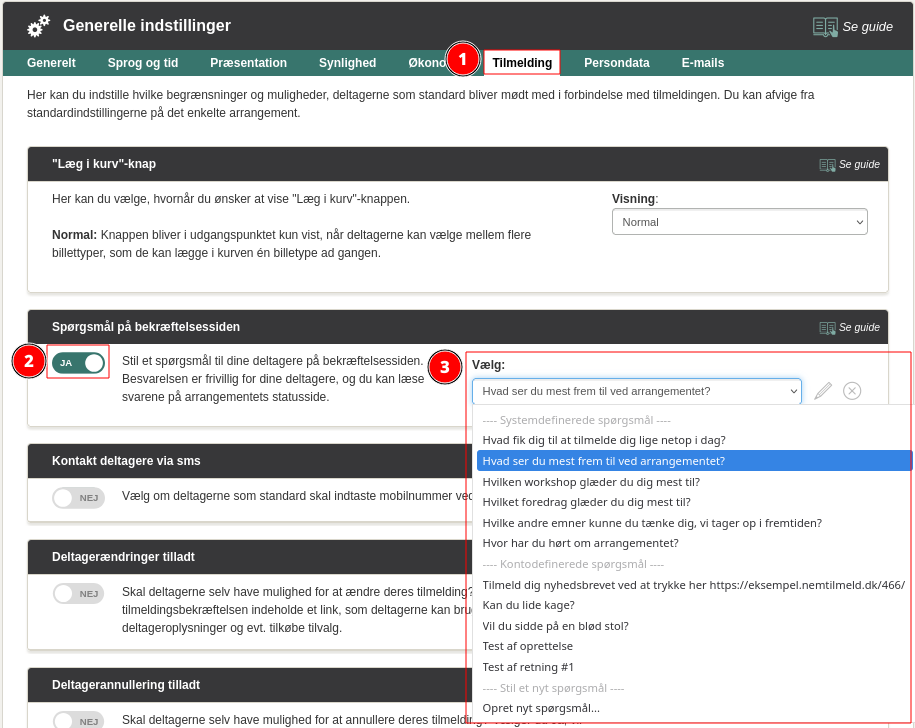Enable the Deltagerændringer tilladt toggle
The width and height of the screenshot is (915, 728).
coord(78,593)
